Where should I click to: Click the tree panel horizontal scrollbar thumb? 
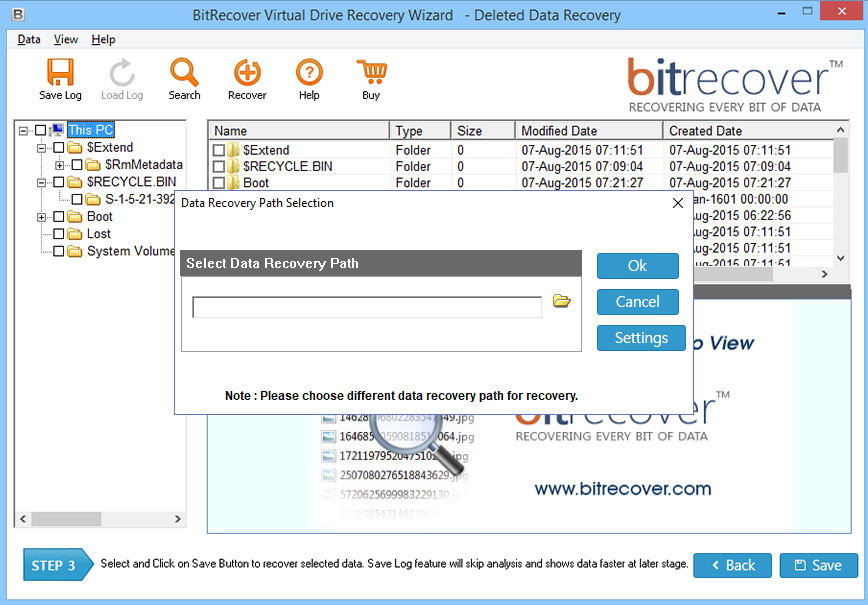66,519
